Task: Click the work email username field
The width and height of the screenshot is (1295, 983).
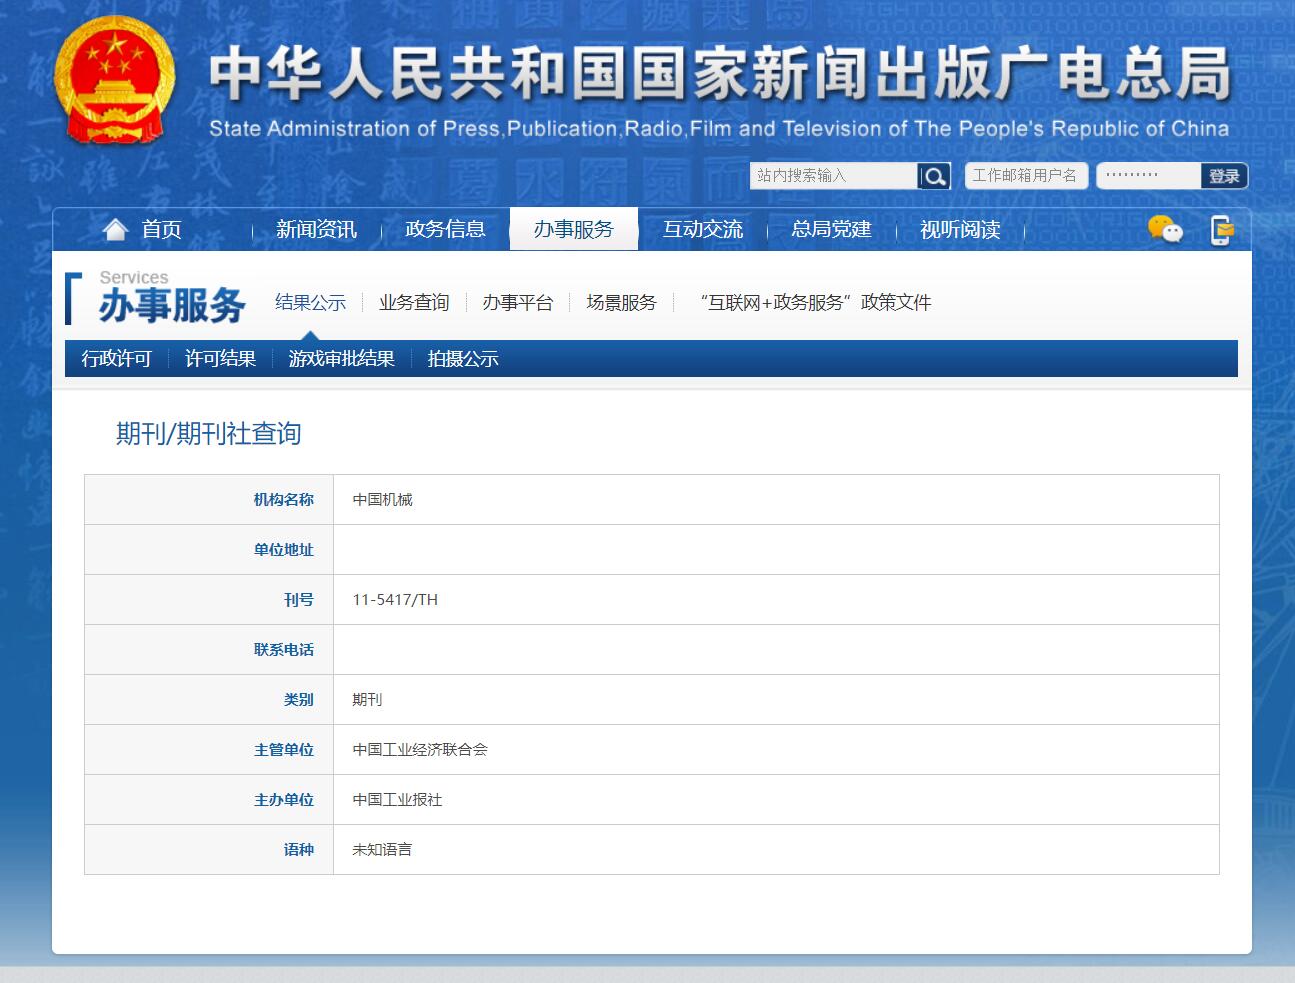Action: pos(1025,176)
